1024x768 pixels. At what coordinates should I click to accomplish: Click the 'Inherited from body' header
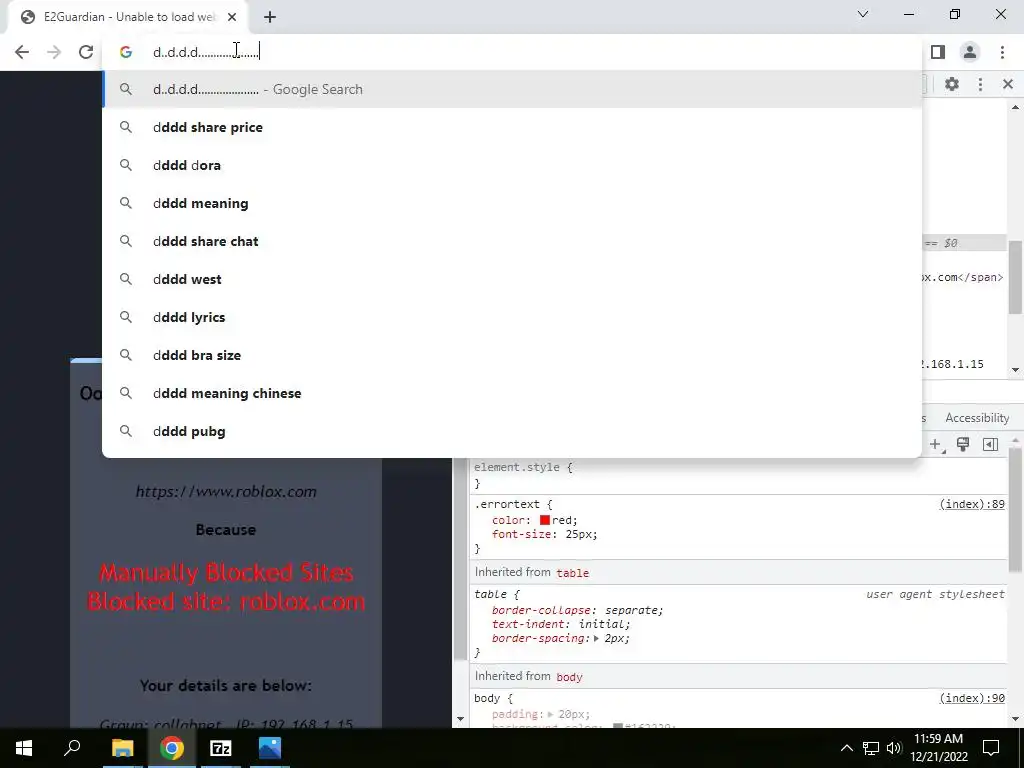[x=528, y=677]
